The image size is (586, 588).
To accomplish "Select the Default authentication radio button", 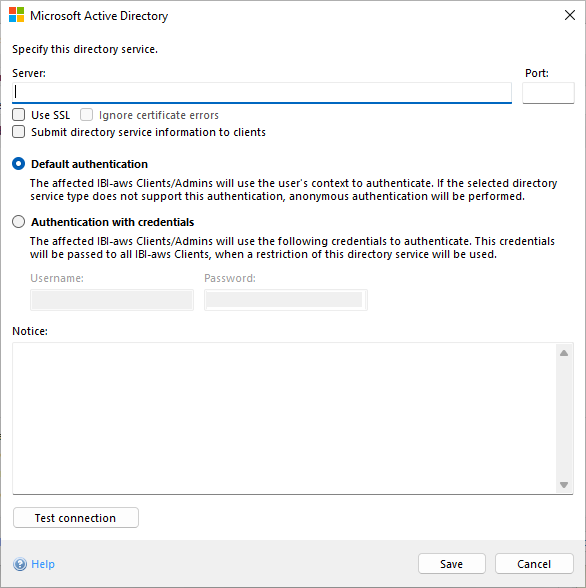I will click(19, 164).
